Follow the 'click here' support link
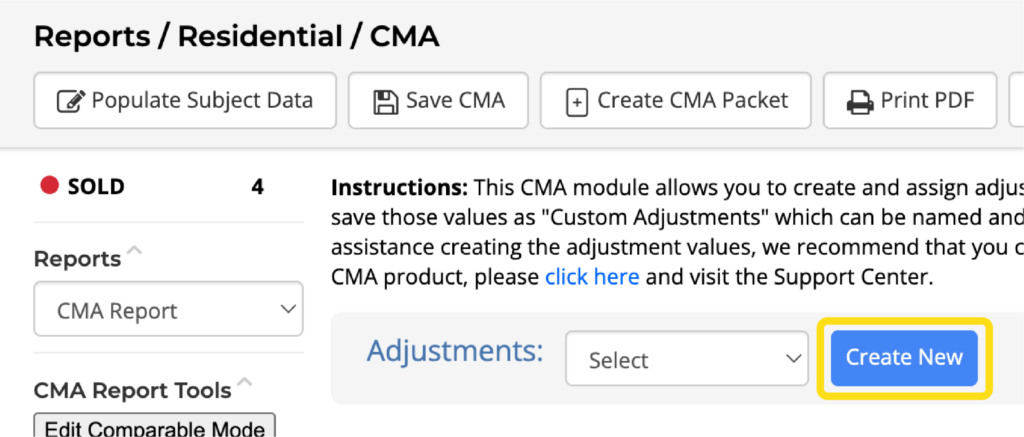This screenshot has width=1024, height=437. 592,277
